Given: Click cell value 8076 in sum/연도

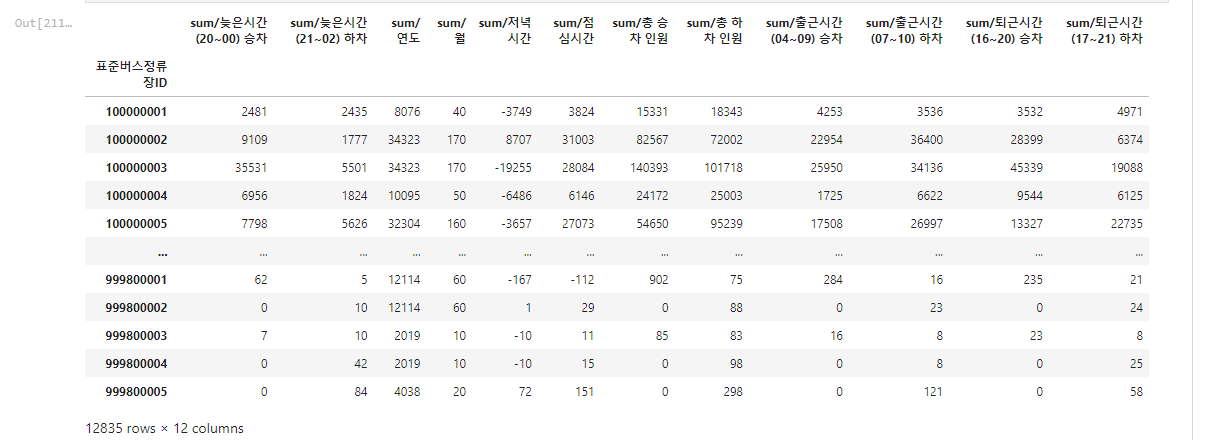Looking at the screenshot, I should point(407,111).
